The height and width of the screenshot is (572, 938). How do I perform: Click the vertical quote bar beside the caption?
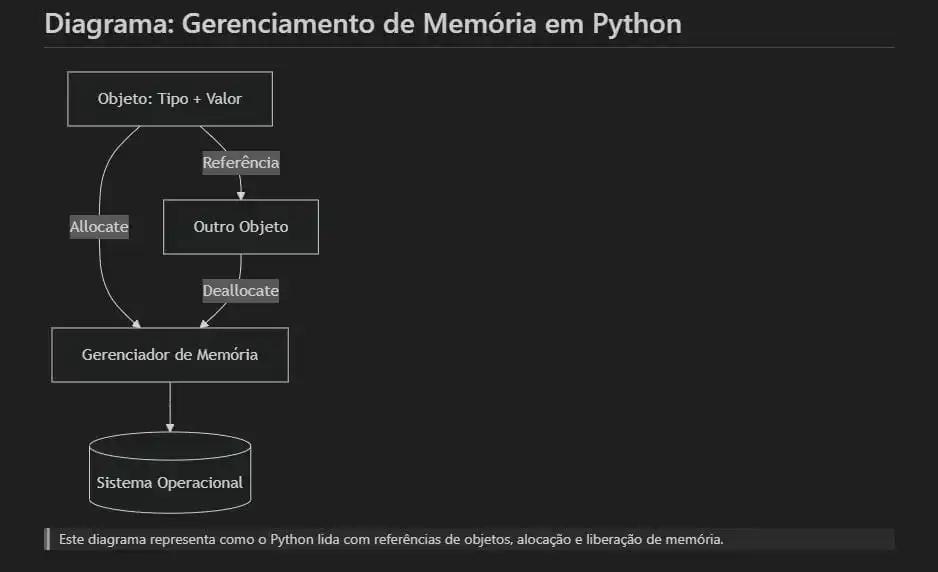(x=47, y=539)
